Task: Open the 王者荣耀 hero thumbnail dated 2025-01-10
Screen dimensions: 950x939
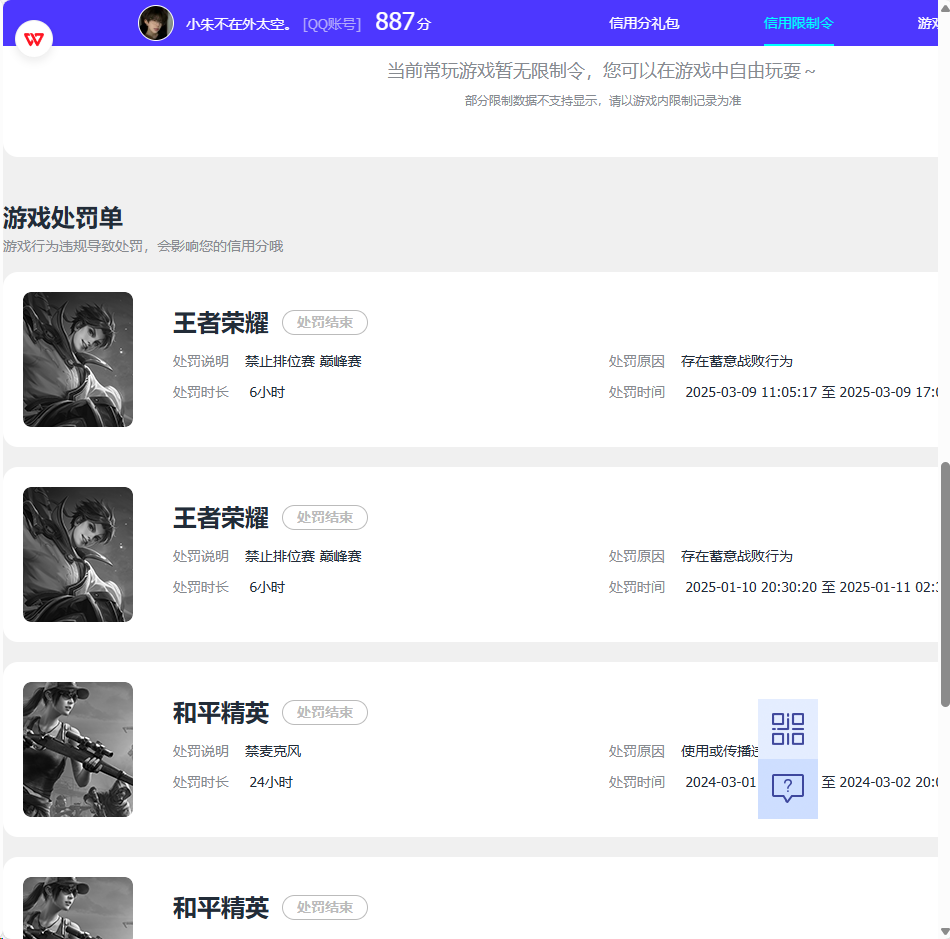Action: pyautogui.click(x=78, y=554)
